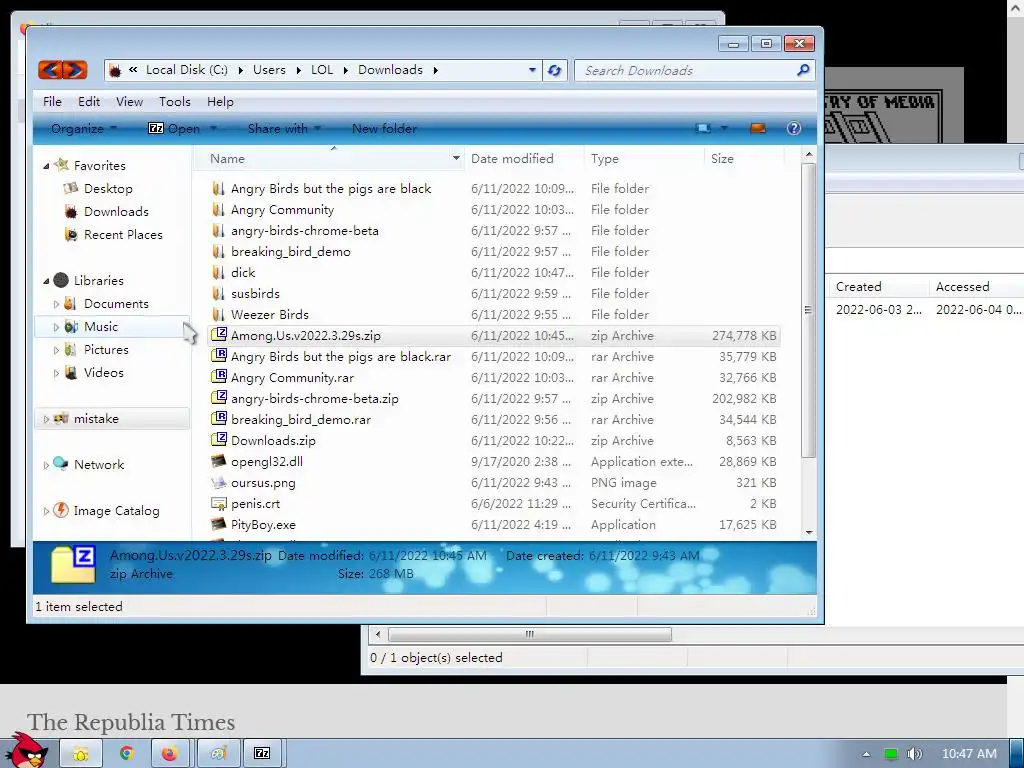Click the change view icon
1024x768 pixels.
(703, 128)
